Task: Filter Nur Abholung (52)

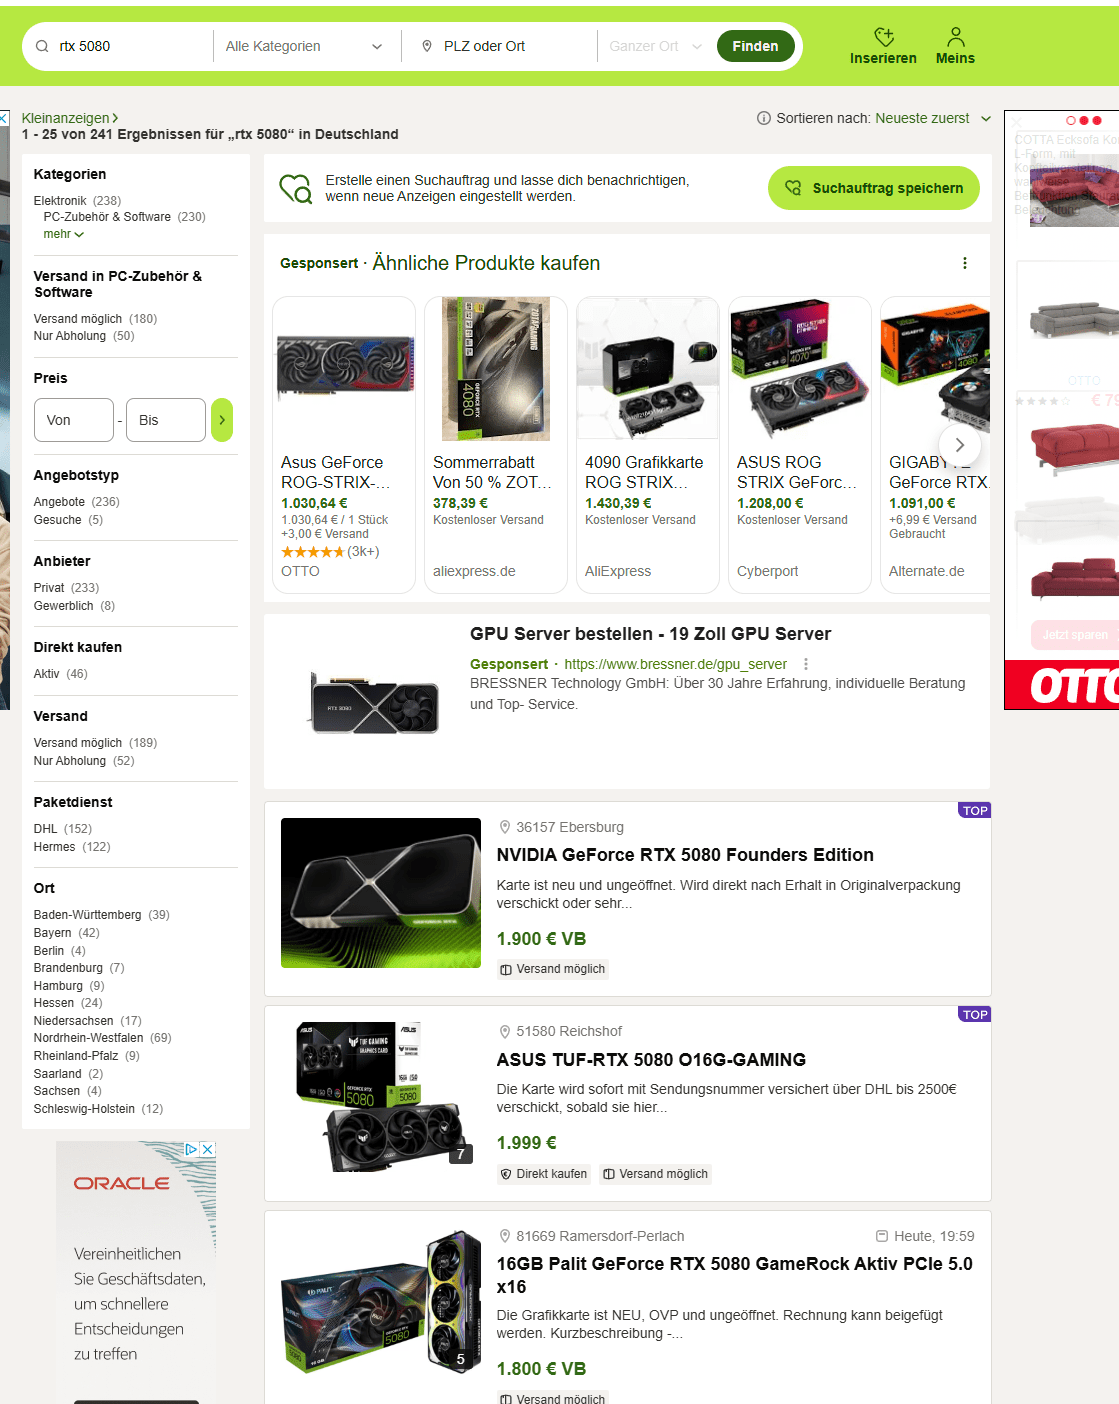Action: pos(70,761)
